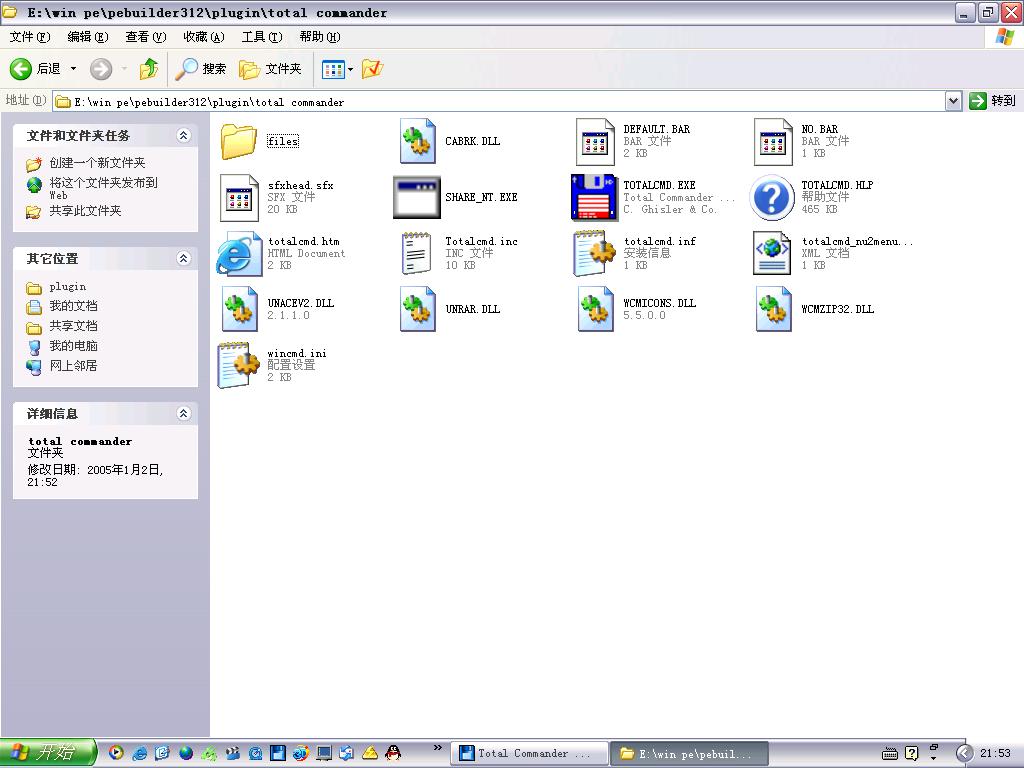Click the Forward arrow button
Screen dimensions: 1024x768
pyautogui.click(x=101, y=69)
